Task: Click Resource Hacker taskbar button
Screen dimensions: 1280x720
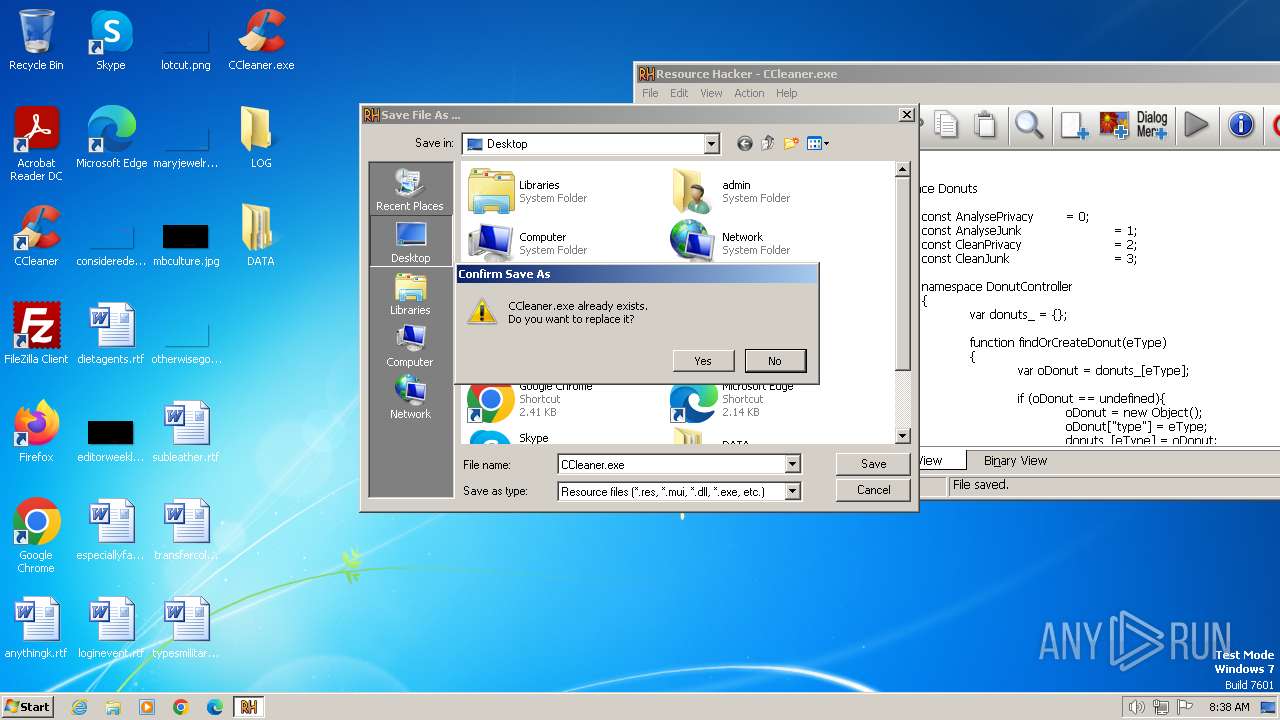Action: pos(249,707)
